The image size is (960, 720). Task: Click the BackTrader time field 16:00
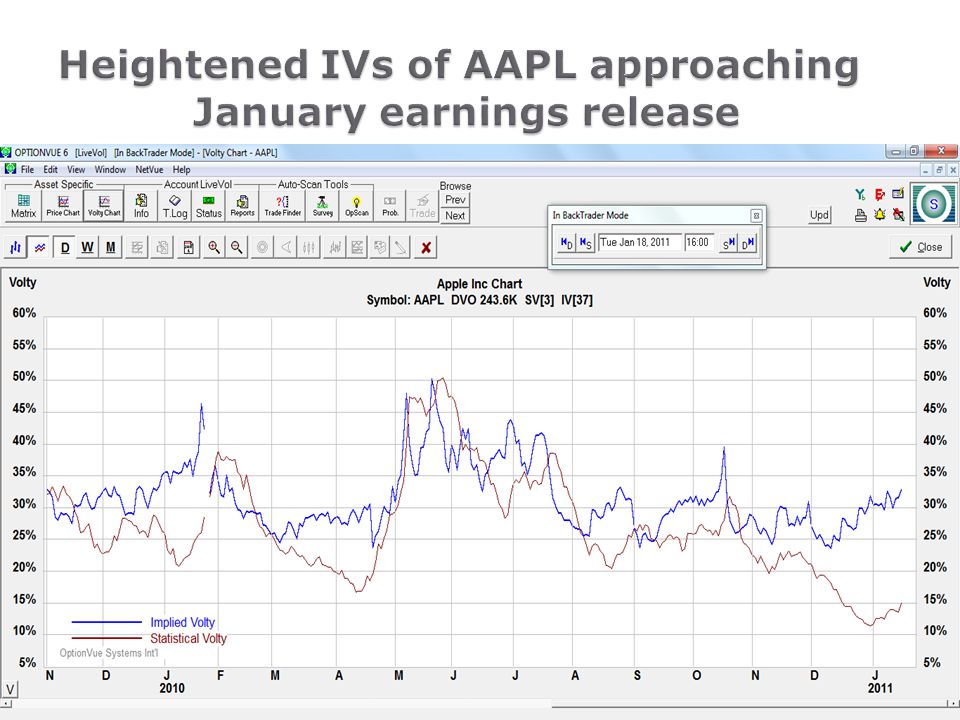[699, 242]
